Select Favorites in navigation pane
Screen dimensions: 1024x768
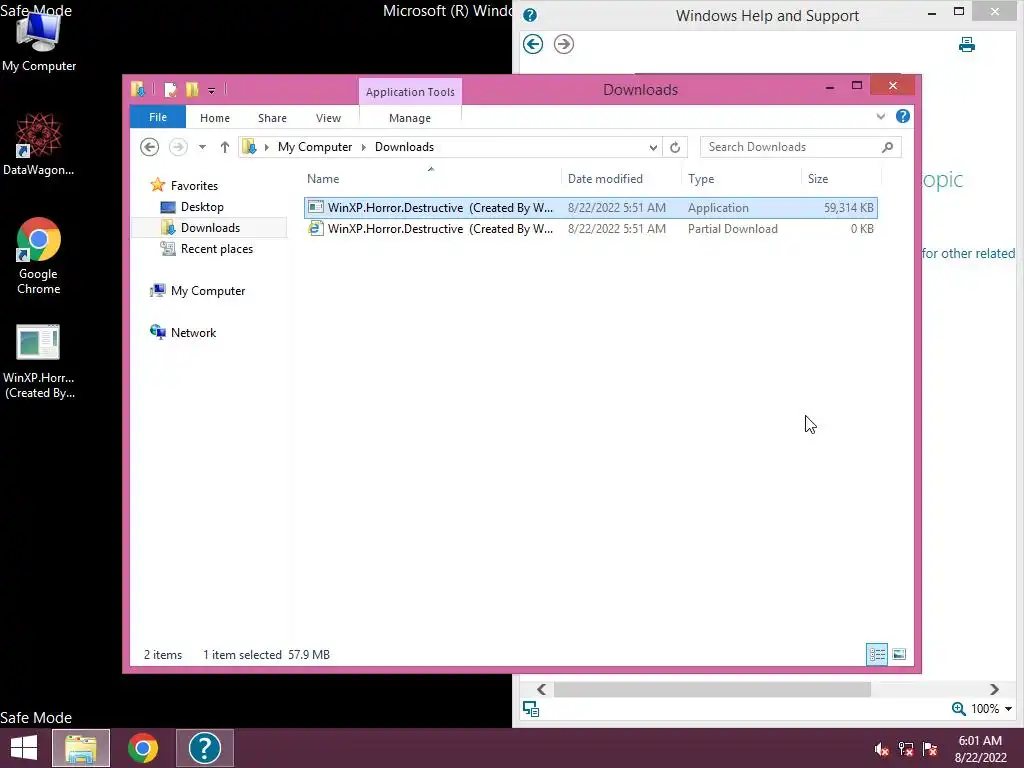194,185
